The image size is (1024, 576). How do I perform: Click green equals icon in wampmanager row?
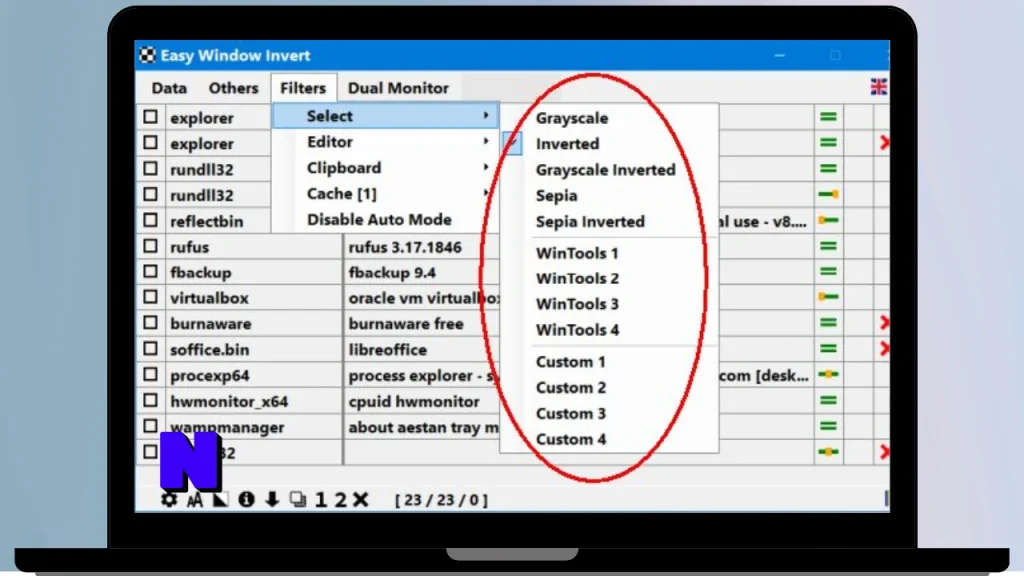pyautogui.click(x=828, y=426)
